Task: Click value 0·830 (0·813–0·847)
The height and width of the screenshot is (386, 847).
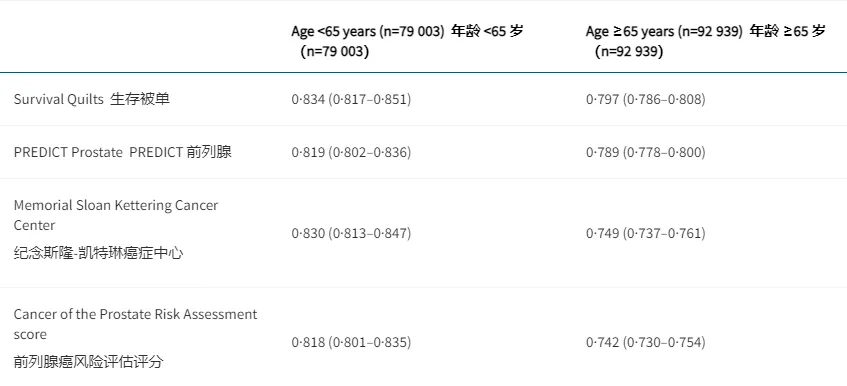Action: [x=351, y=233]
